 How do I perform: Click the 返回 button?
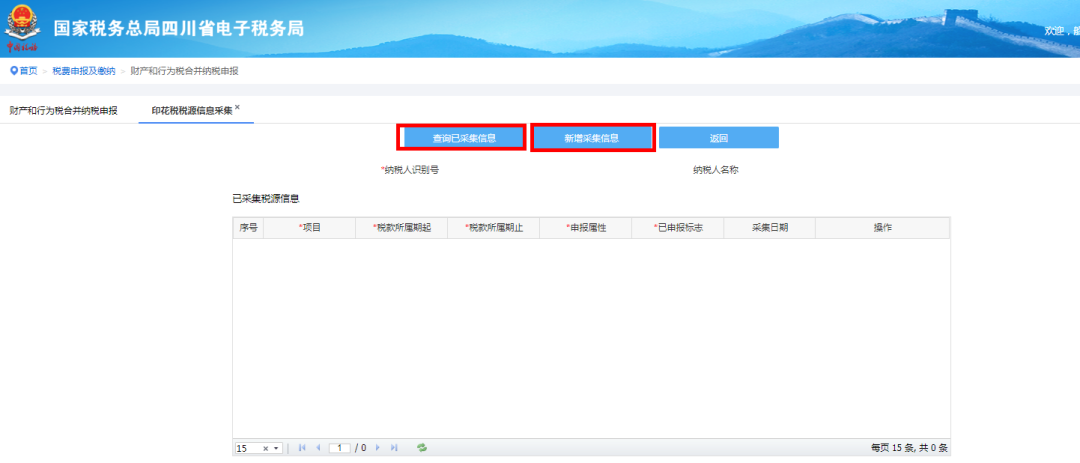pos(718,138)
